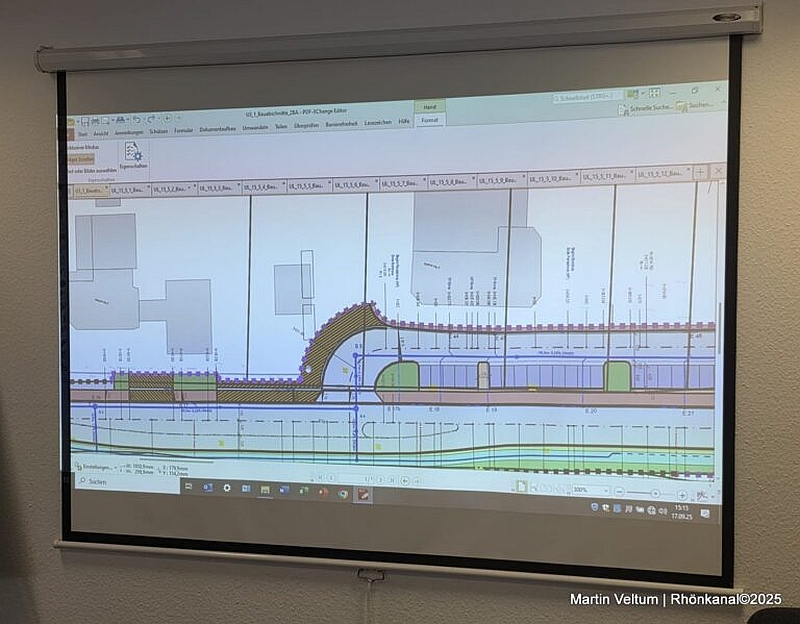Click the new tab plus button
This screenshot has height=624, width=800.
(700, 172)
